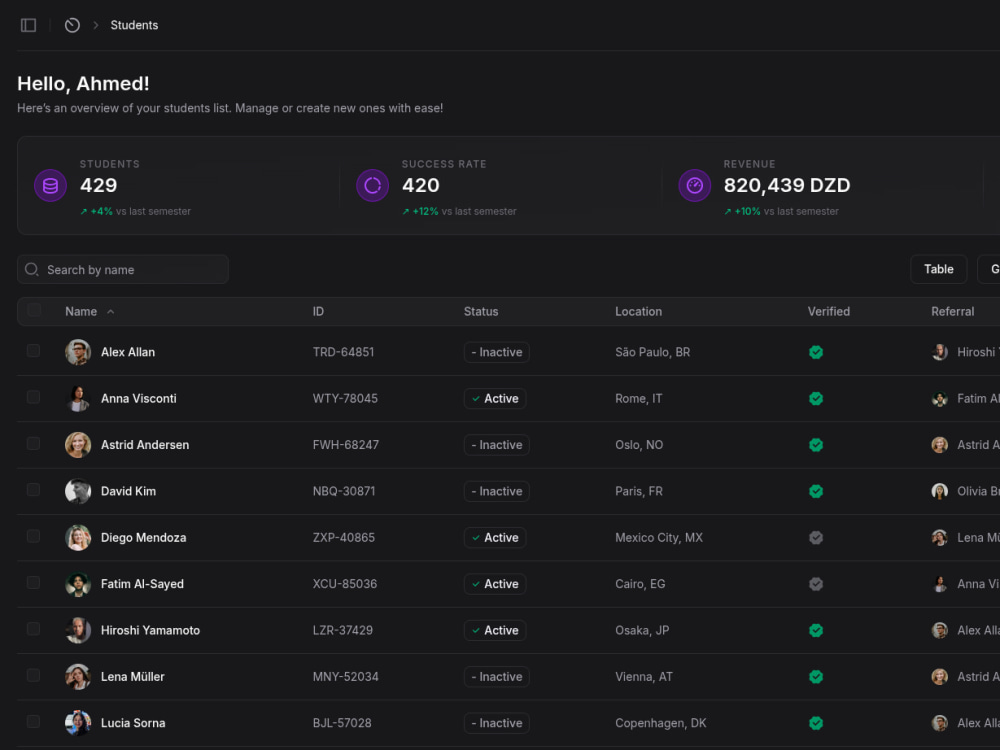Click David Kim's Inactive status badge

[496, 491]
